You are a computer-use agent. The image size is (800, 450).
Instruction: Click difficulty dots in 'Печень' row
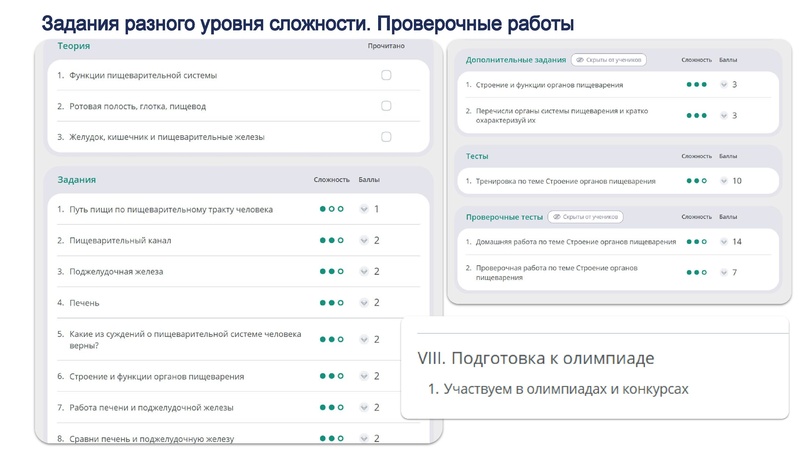(332, 303)
